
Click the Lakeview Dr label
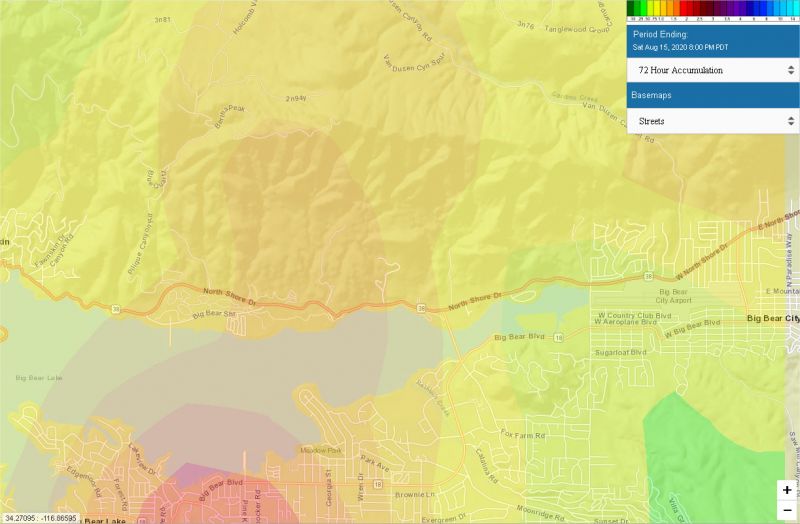(140, 459)
